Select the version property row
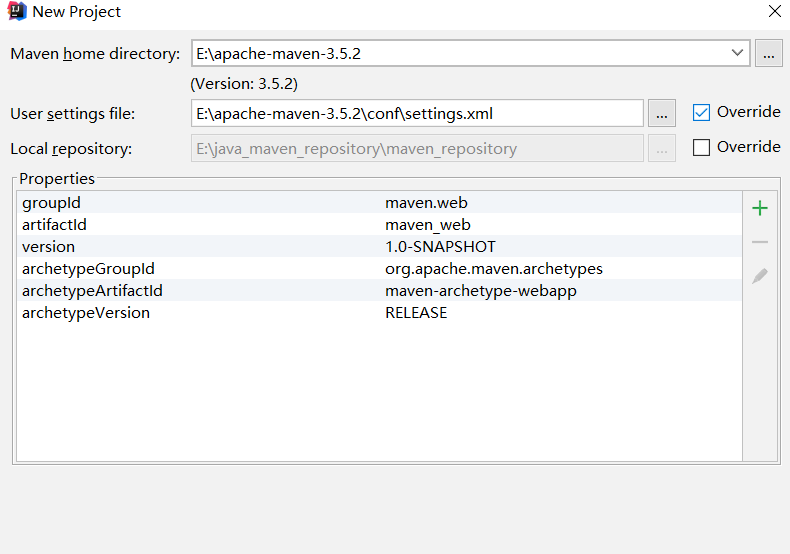790x554 pixels. point(379,247)
